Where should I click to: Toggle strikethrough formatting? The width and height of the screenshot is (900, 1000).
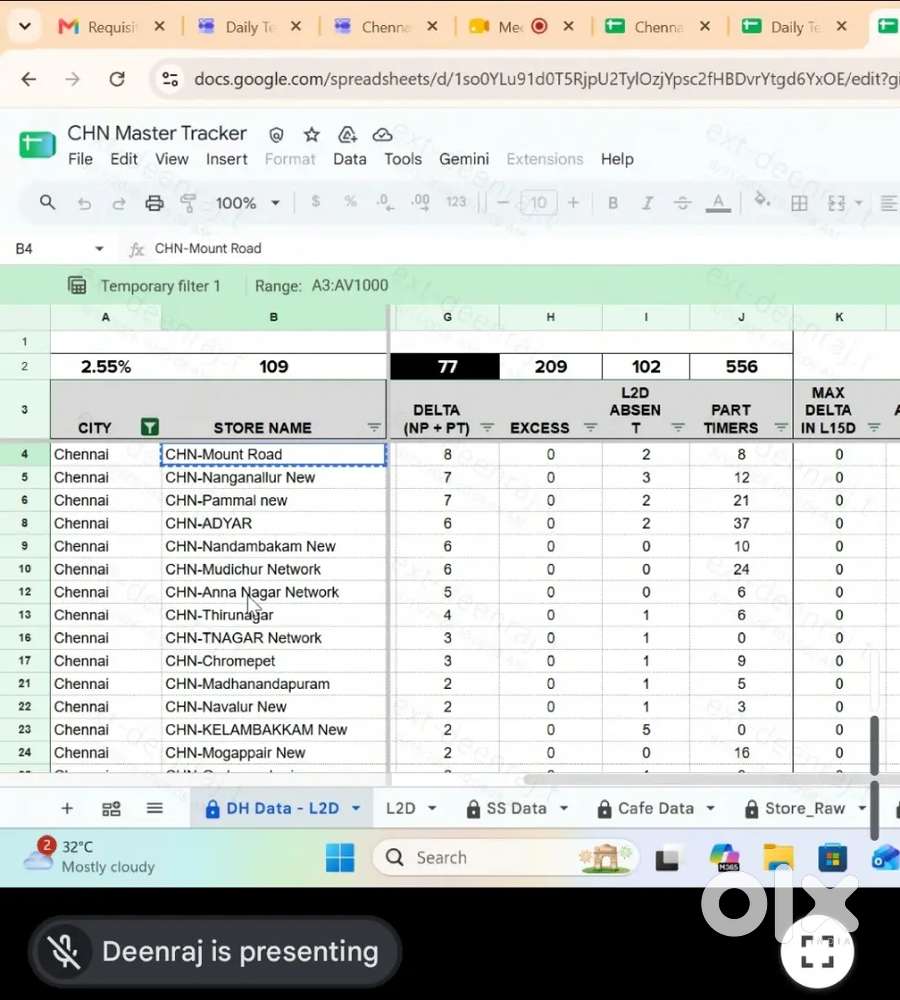click(682, 203)
